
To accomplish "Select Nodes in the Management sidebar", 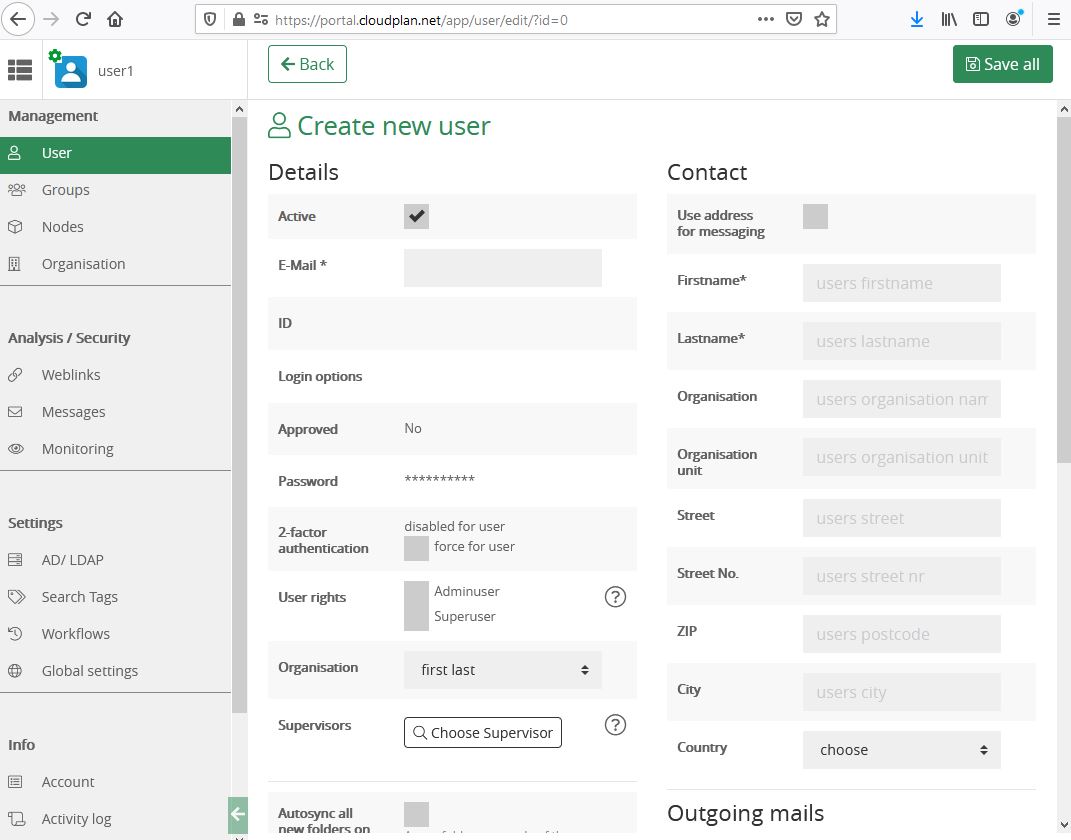I will [x=62, y=226].
